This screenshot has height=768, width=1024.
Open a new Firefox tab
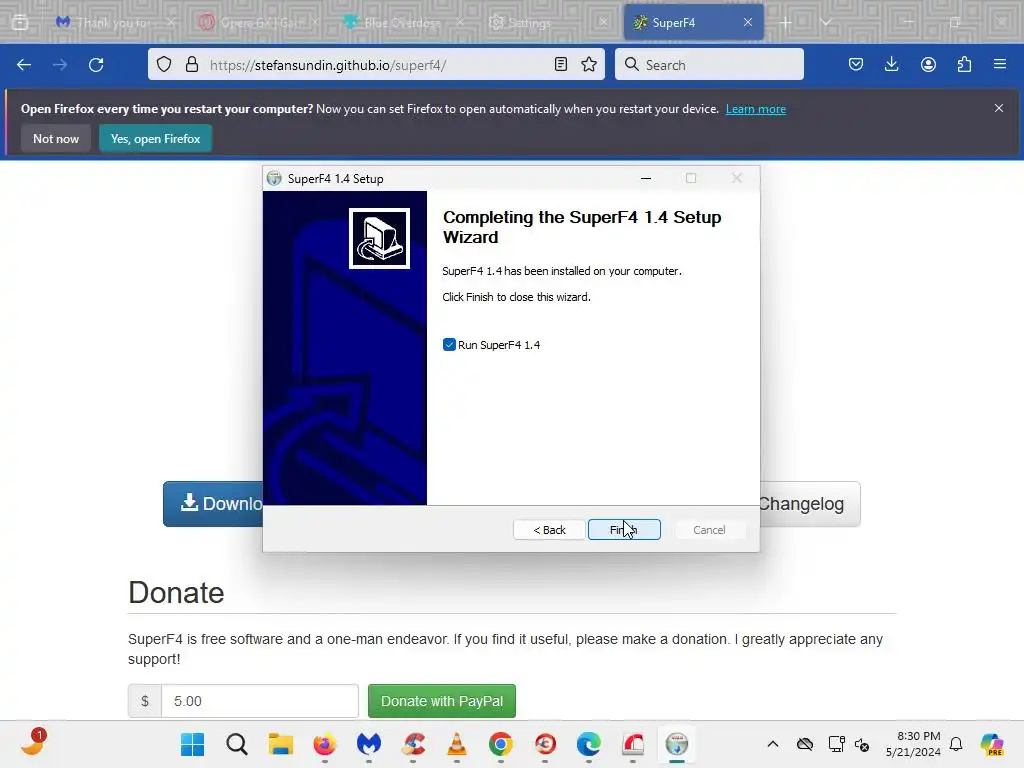[x=786, y=23]
